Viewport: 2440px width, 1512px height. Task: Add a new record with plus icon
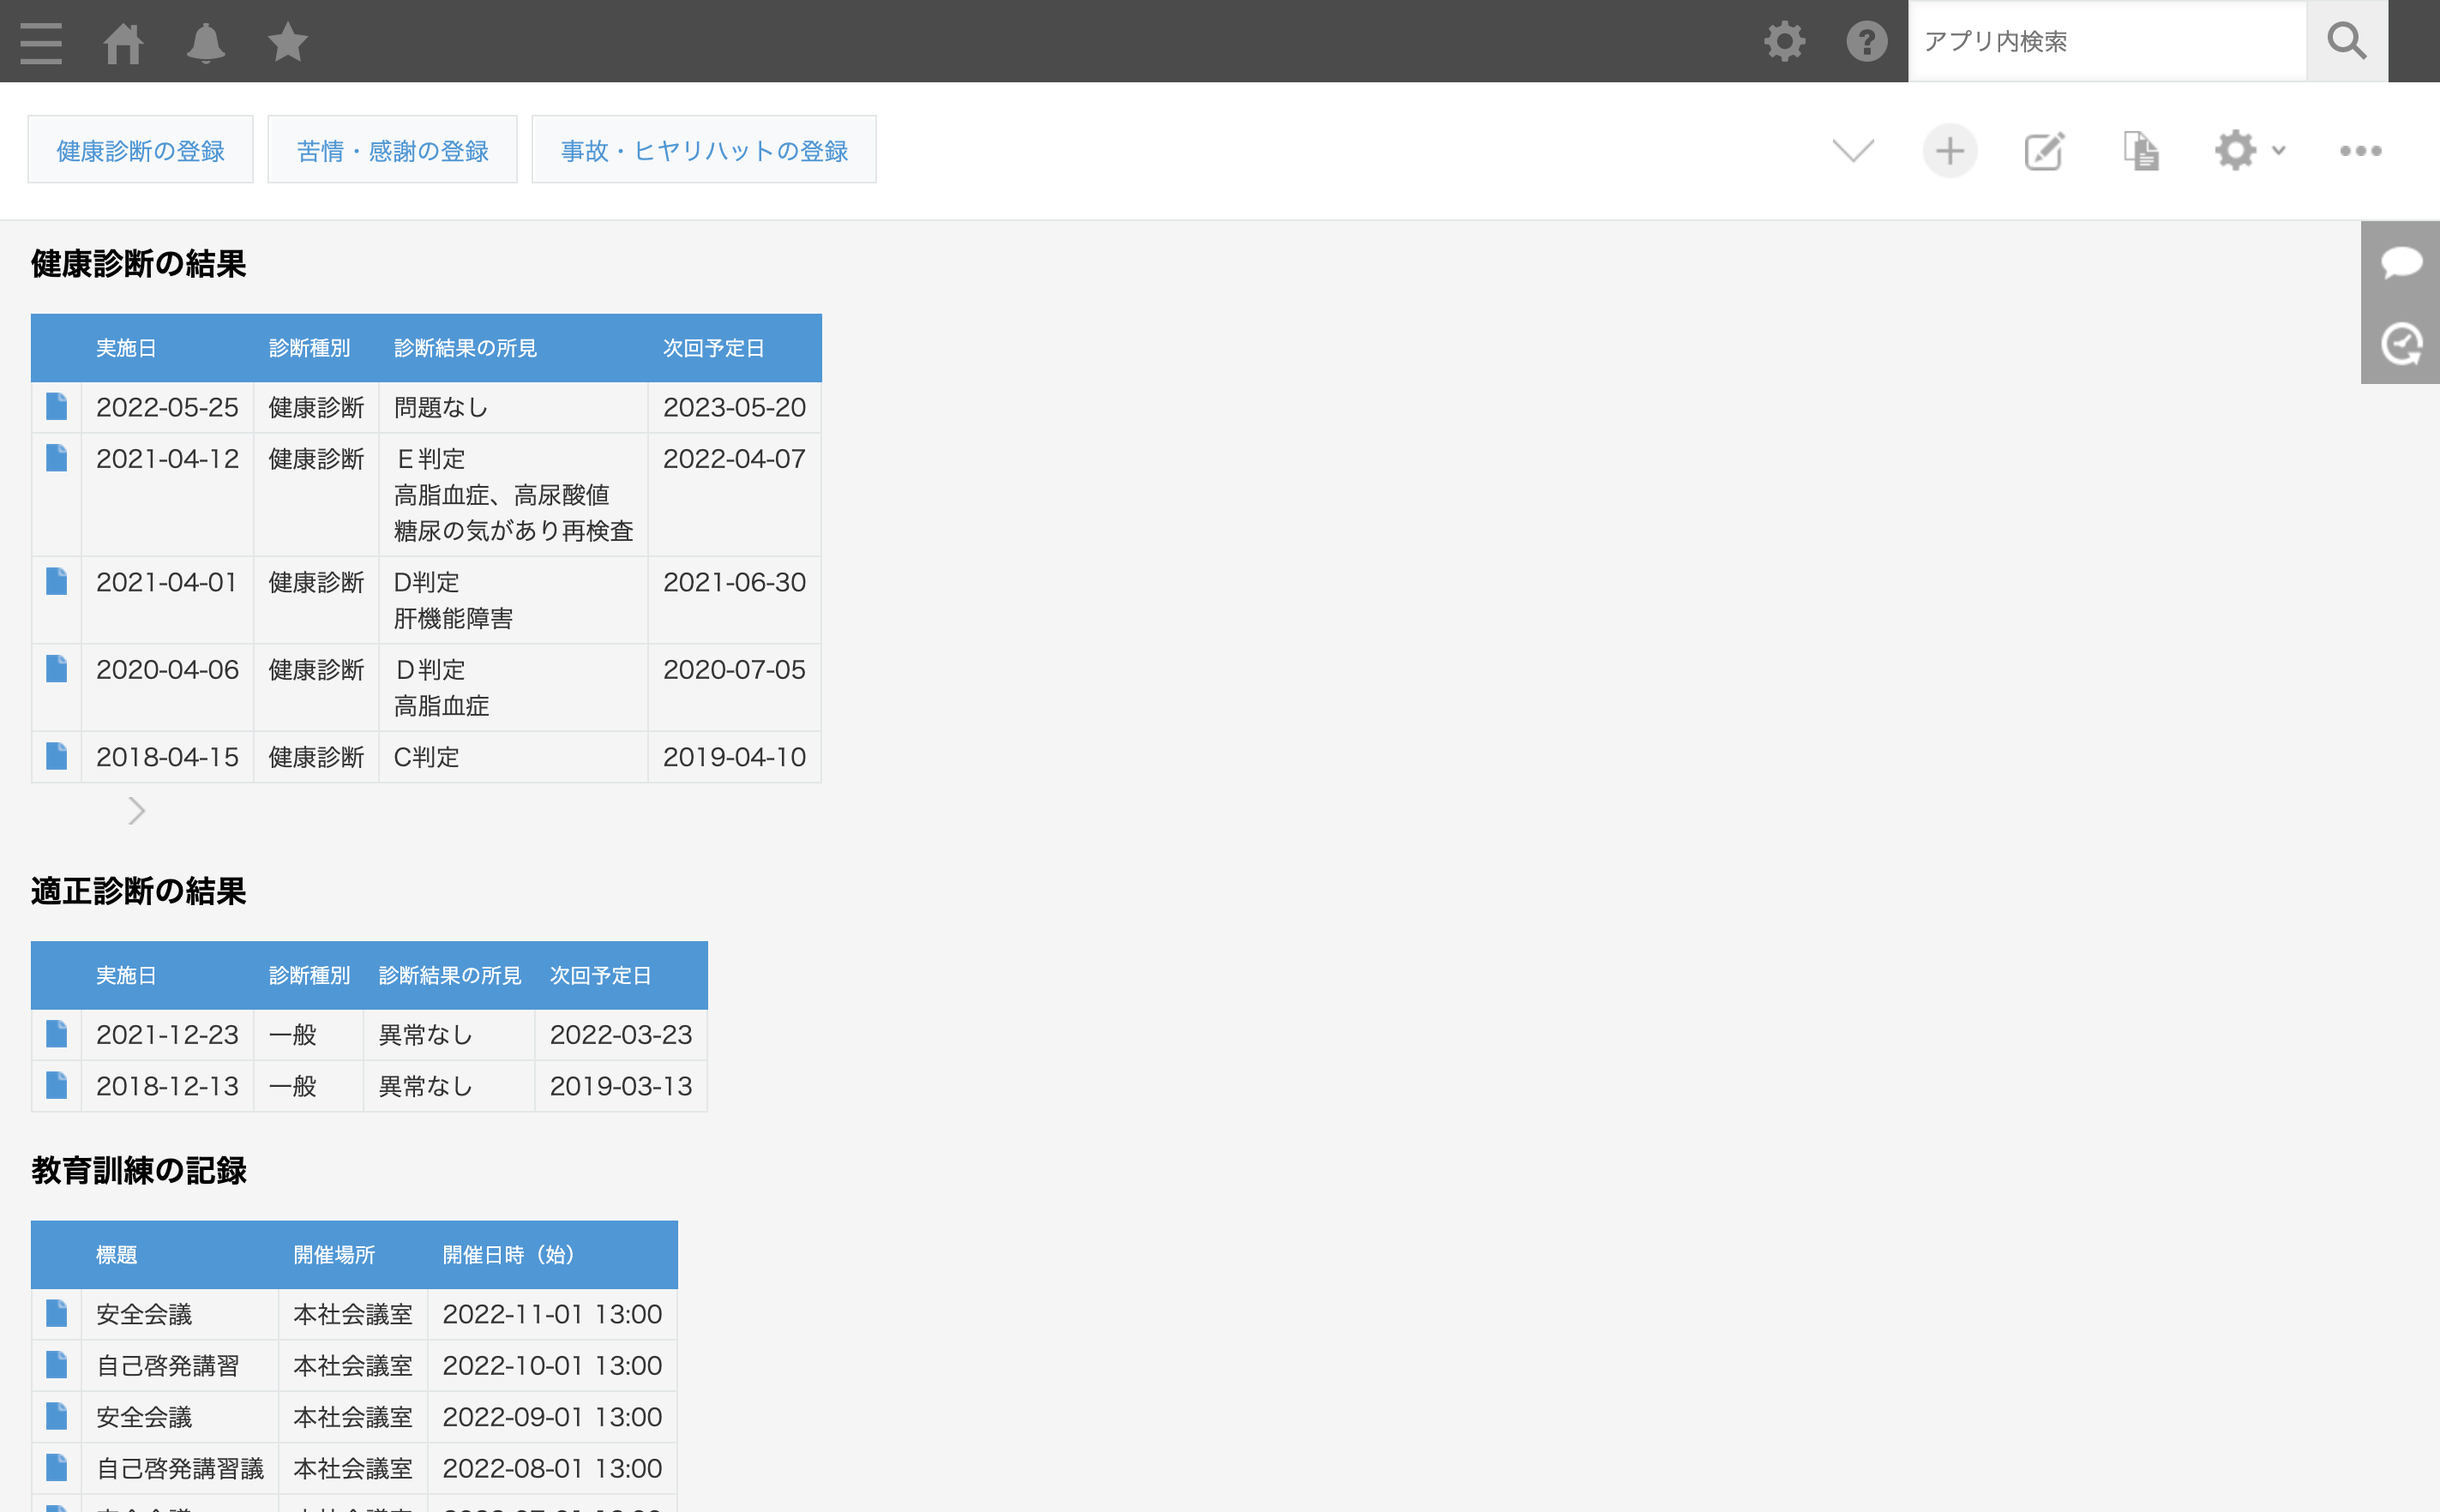1949,151
